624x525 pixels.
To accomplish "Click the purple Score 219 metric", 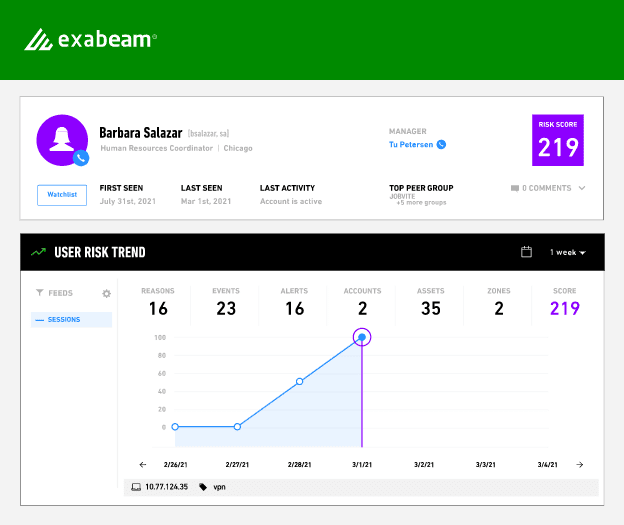I will coord(565,303).
